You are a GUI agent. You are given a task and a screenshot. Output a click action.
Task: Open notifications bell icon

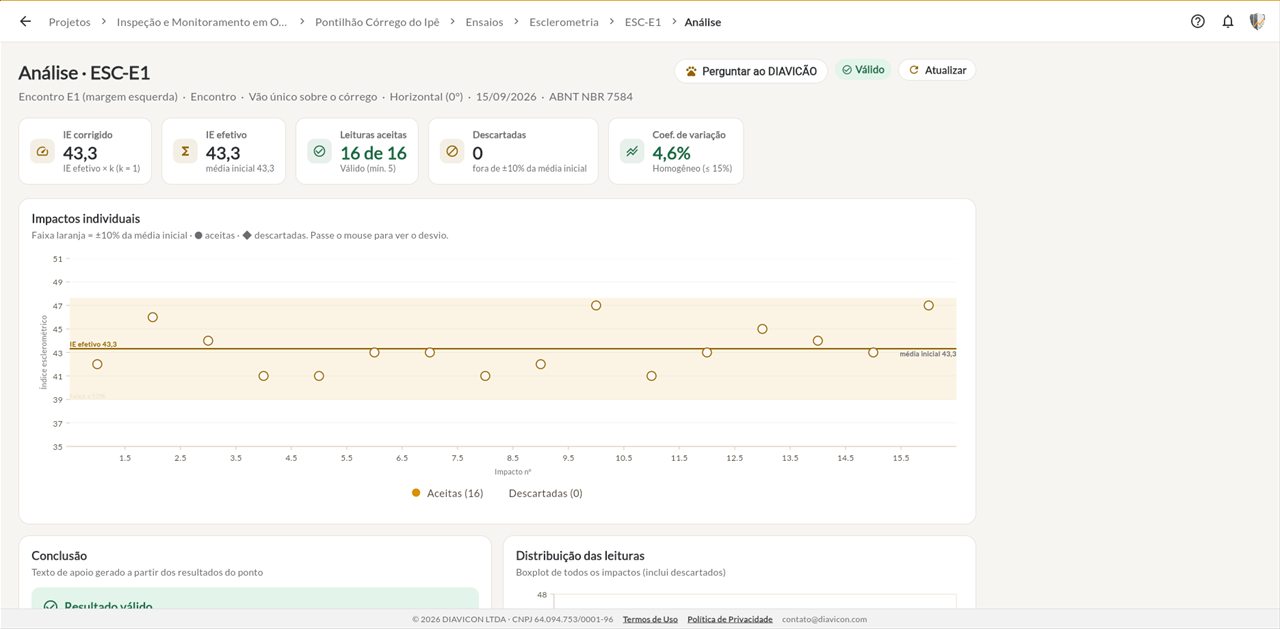coord(1228,21)
